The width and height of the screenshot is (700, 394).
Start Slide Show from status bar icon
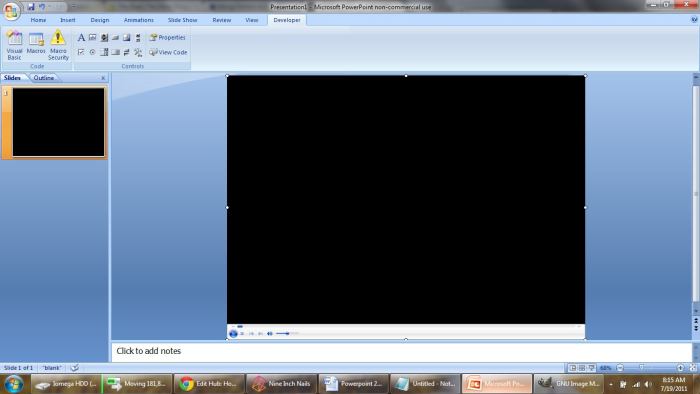[x=592, y=368]
